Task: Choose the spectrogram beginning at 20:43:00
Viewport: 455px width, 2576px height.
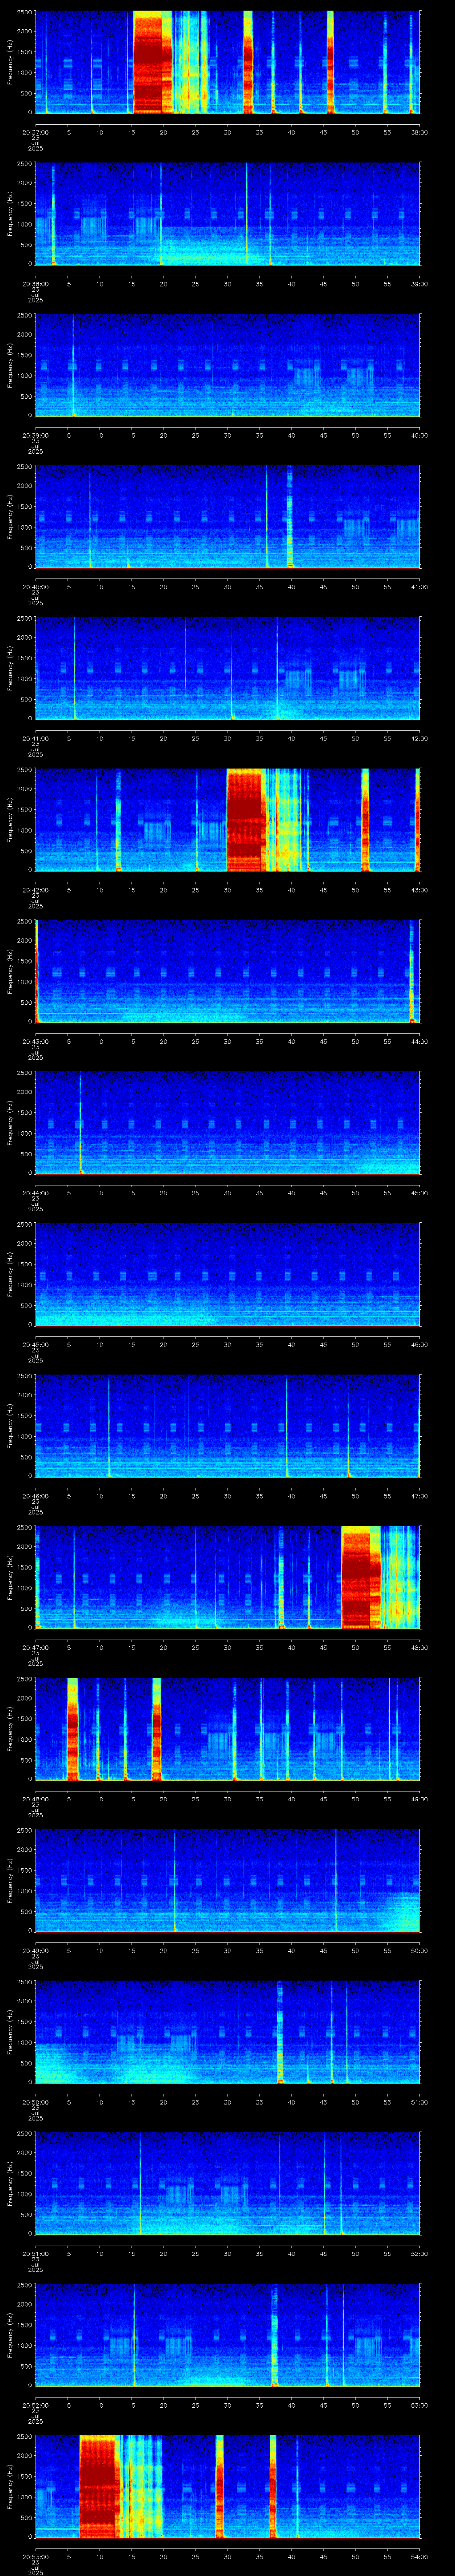Action: pos(228,971)
